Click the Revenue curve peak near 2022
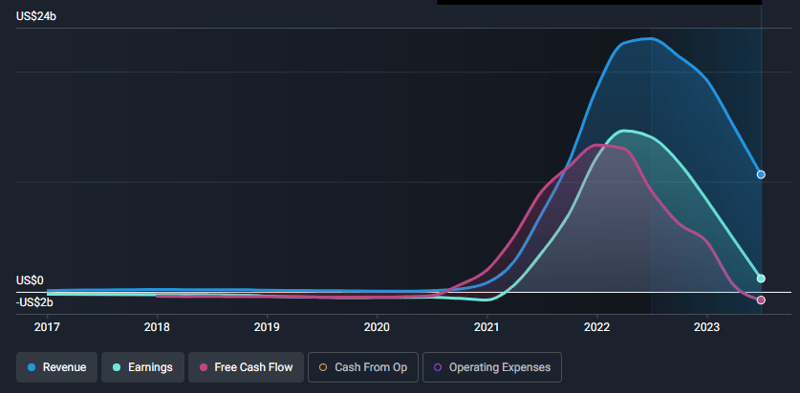Image resolution: width=800 pixels, height=393 pixels. click(649, 38)
